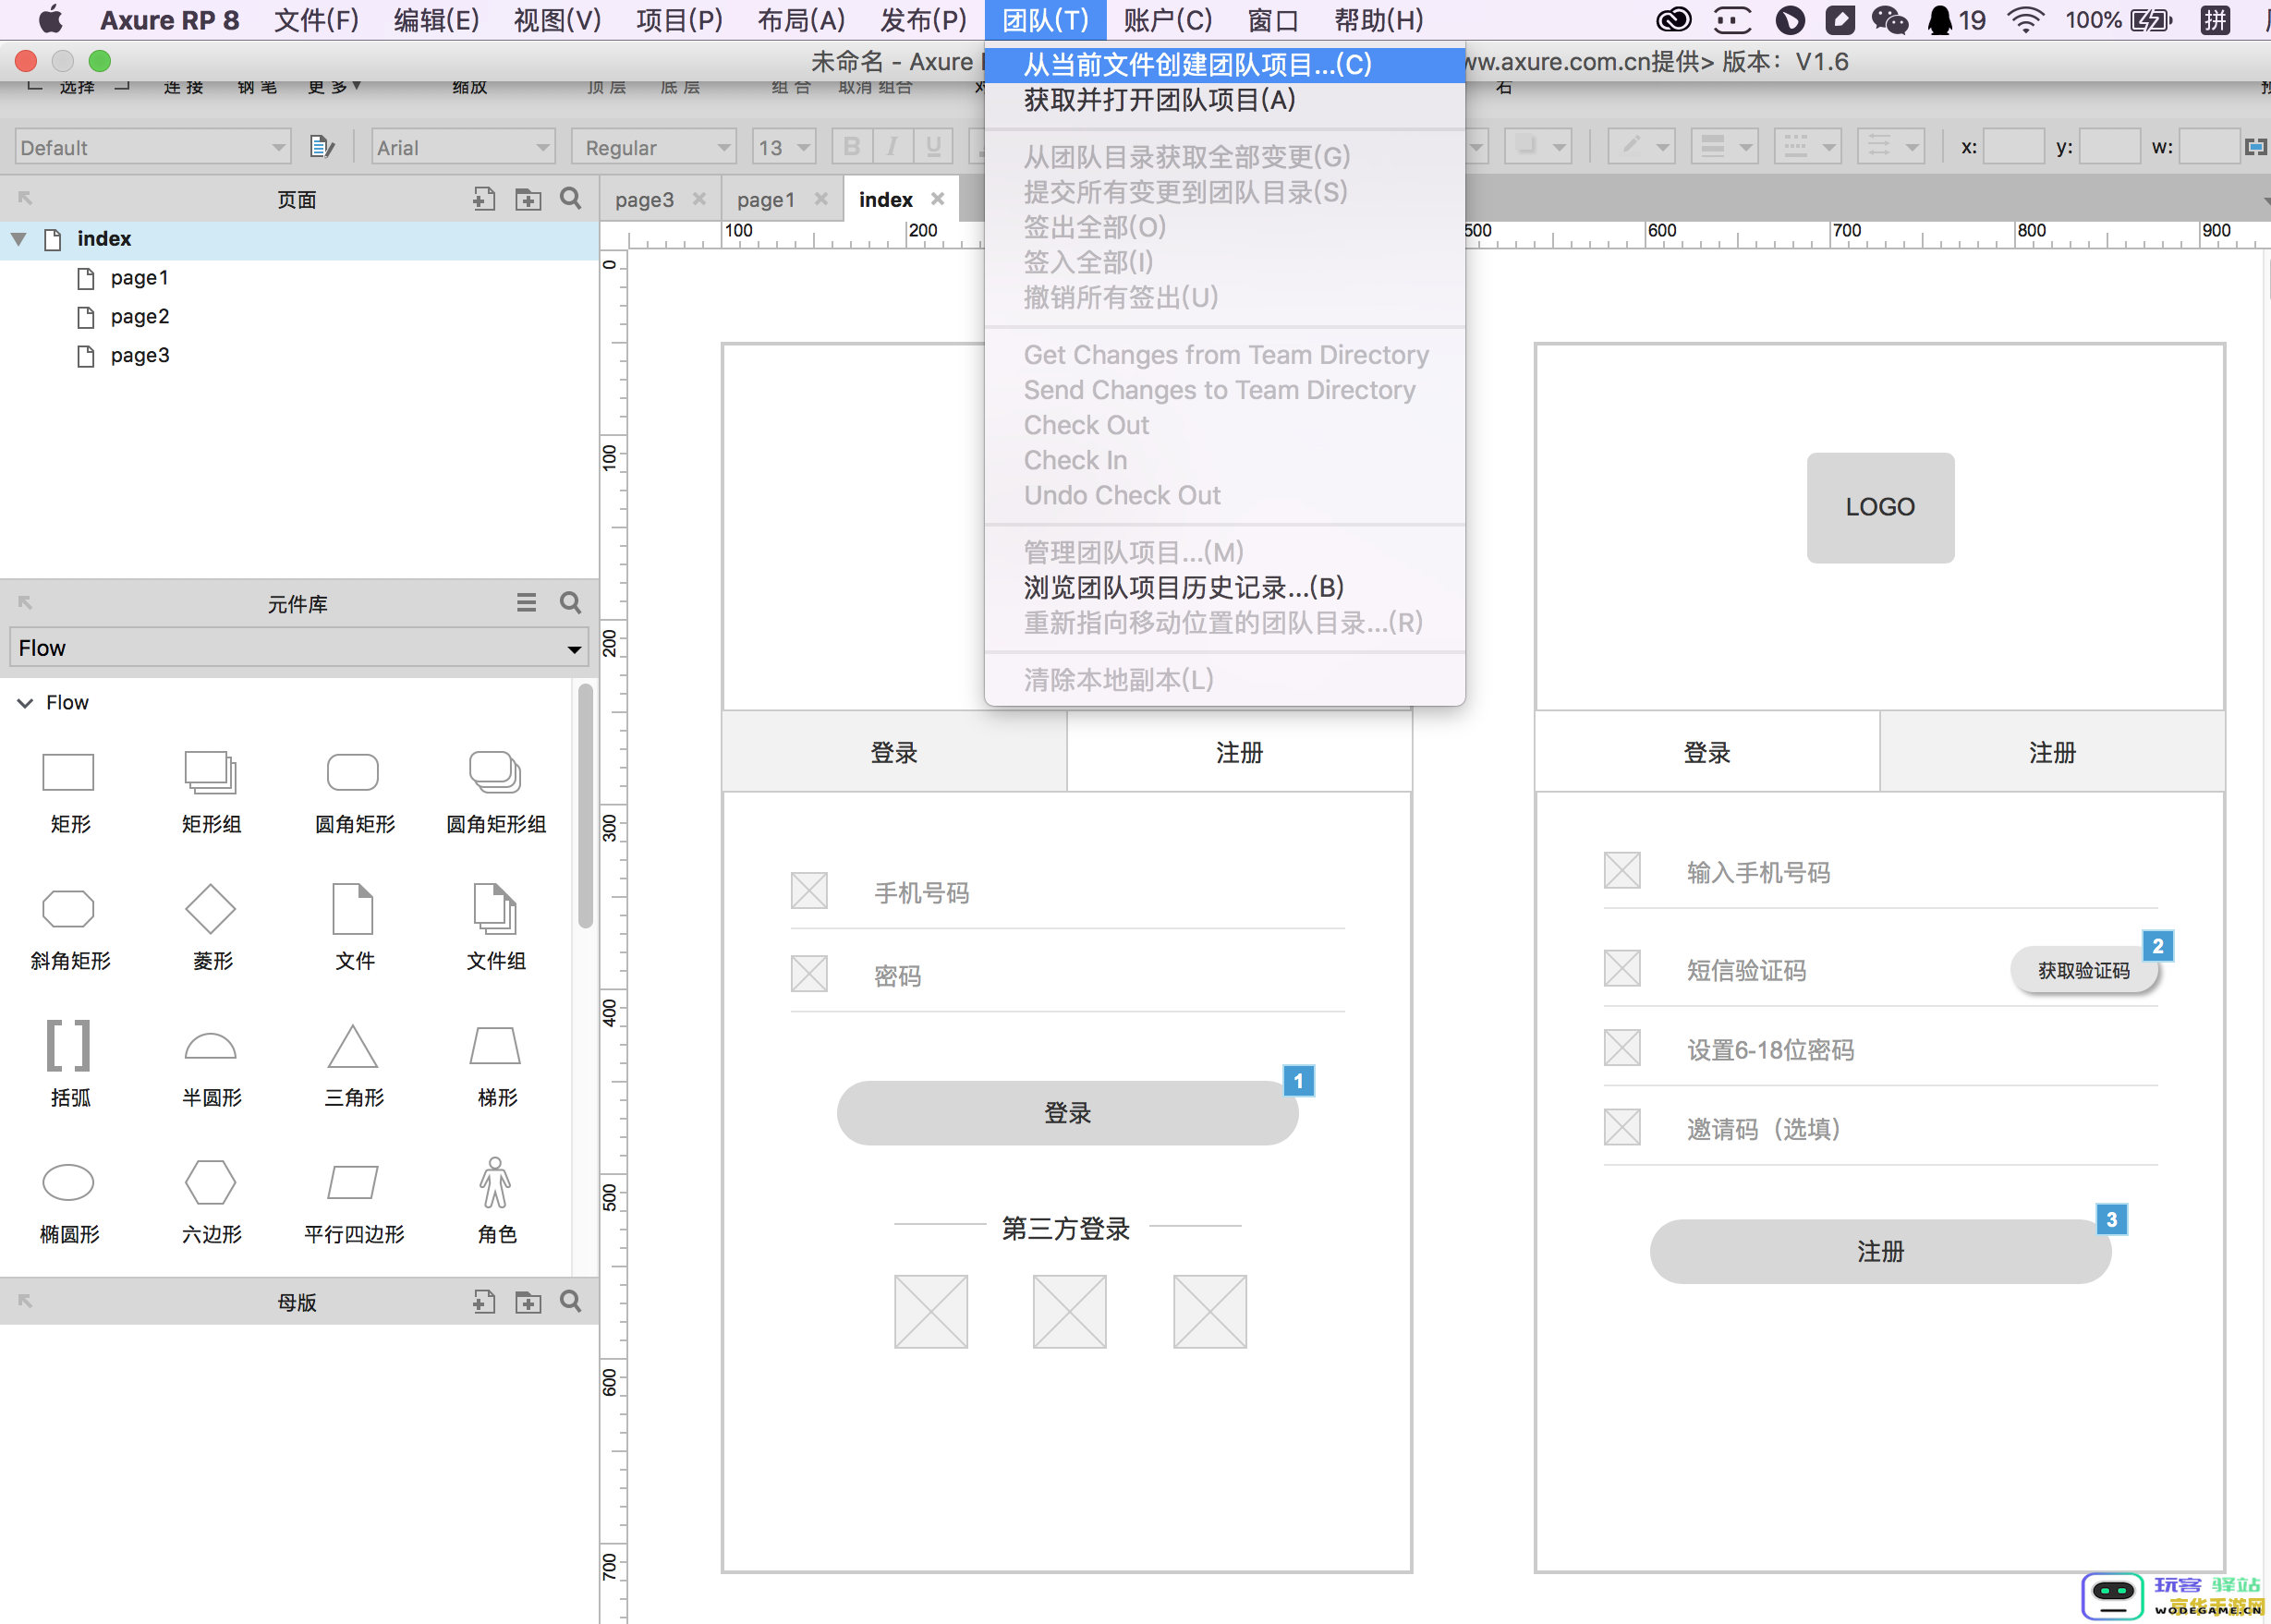Collapse the Flow category chevron
This screenshot has width=2271, height=1624.
point(25,703)
